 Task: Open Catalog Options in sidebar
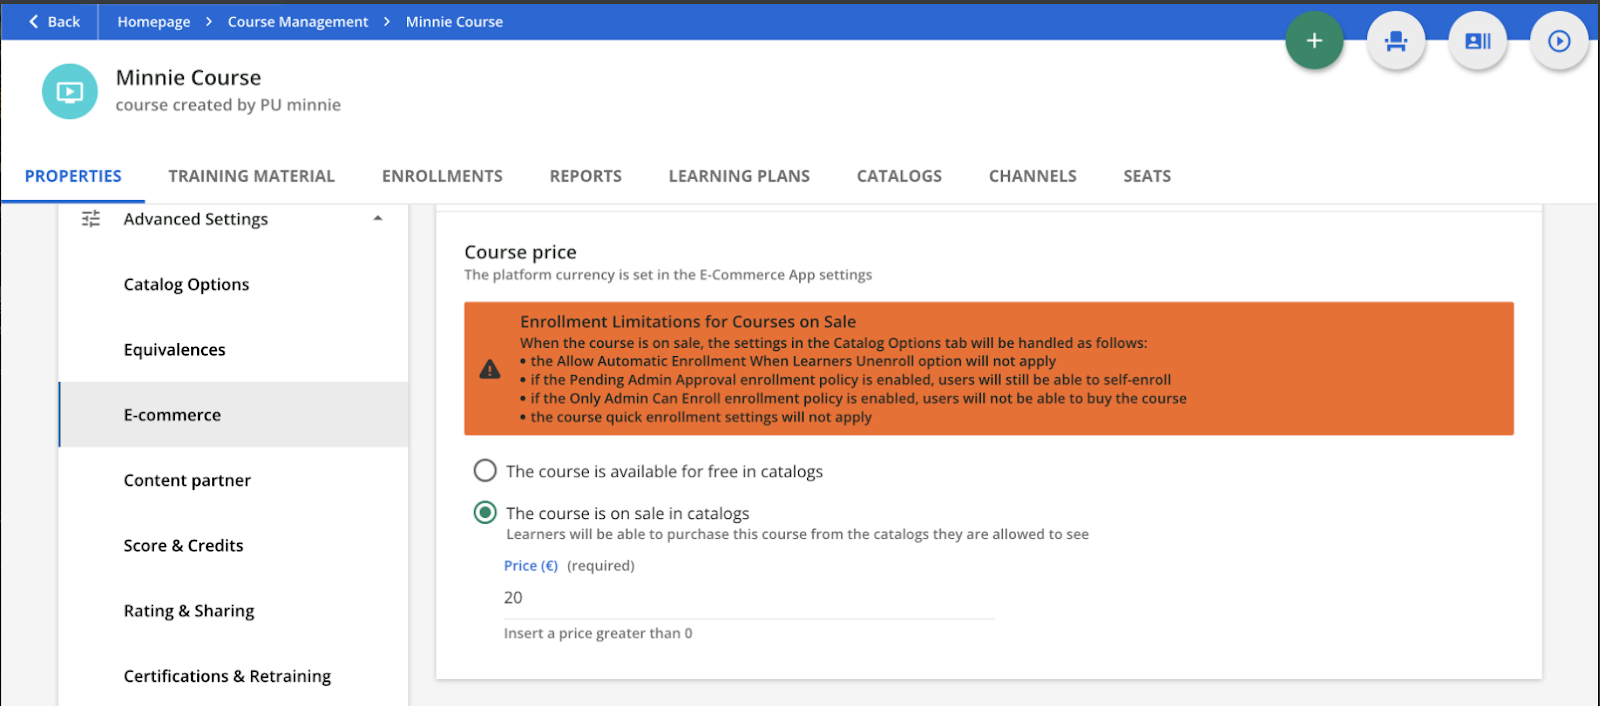(x=186, y=285)
